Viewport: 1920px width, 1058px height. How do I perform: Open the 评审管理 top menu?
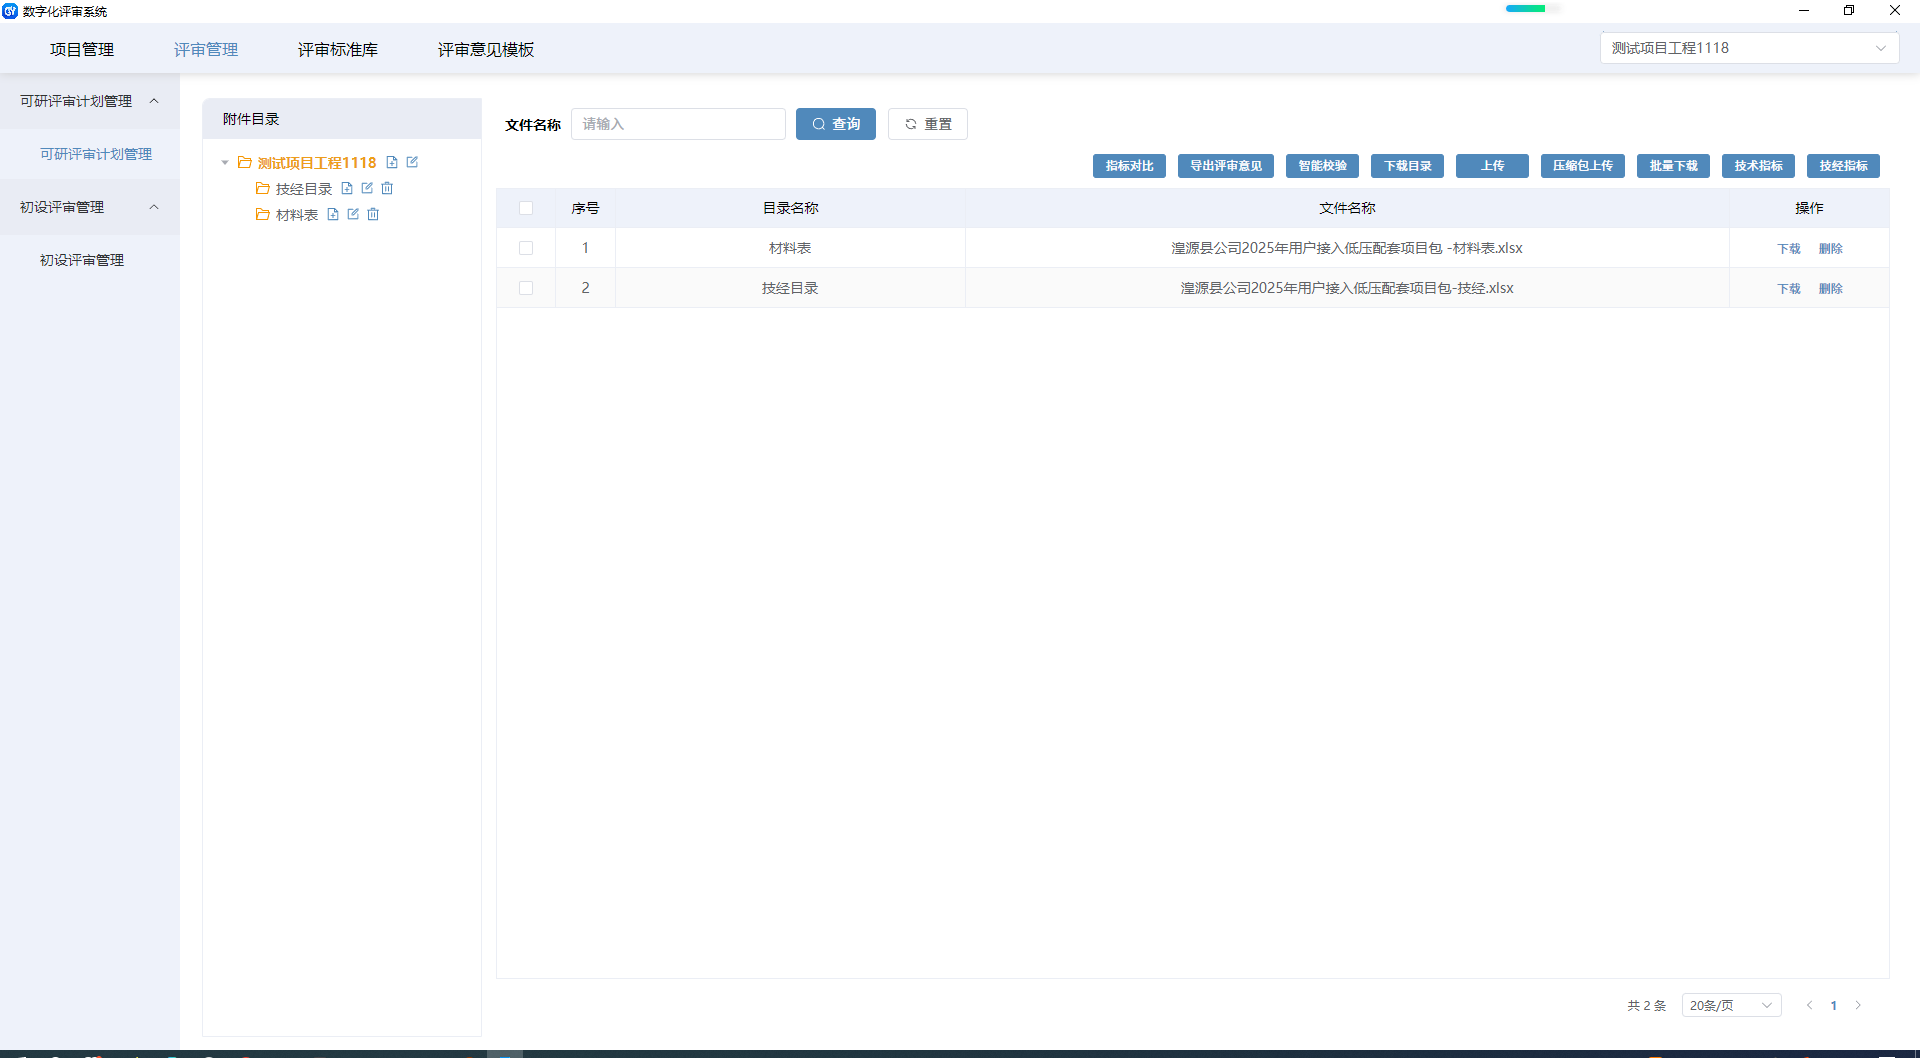pyautogui.click(x=206, y=49)
